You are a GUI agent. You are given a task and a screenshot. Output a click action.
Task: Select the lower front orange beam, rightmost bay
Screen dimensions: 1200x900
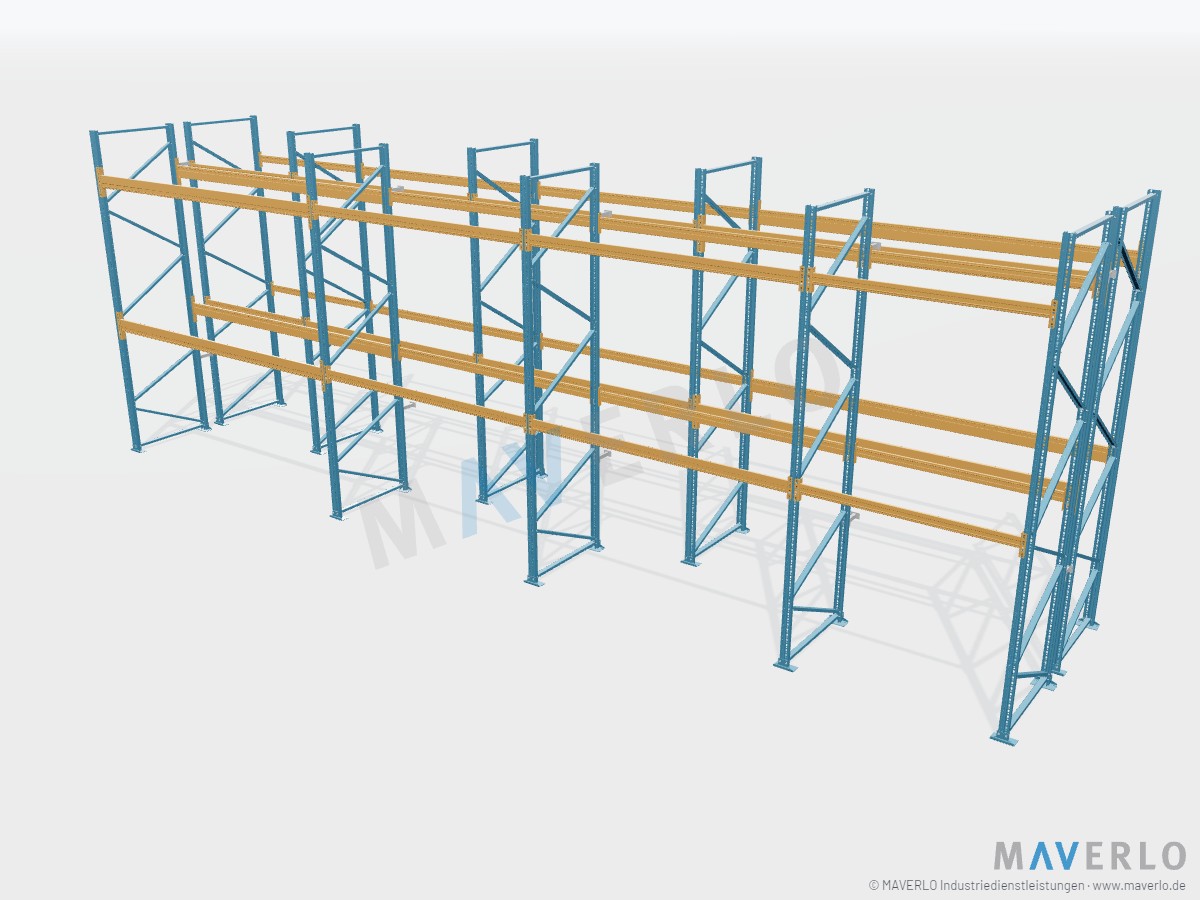click(910, 519)
